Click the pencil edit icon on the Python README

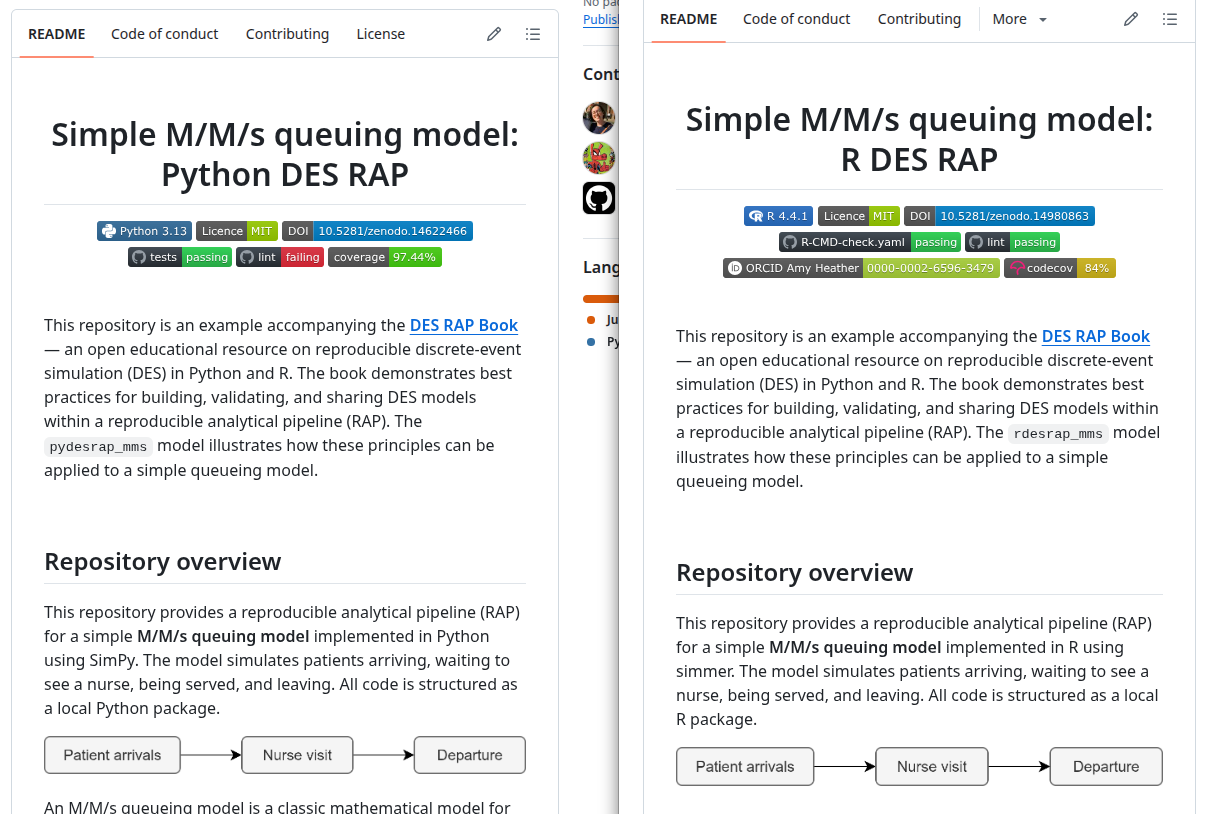pos(493,33)
